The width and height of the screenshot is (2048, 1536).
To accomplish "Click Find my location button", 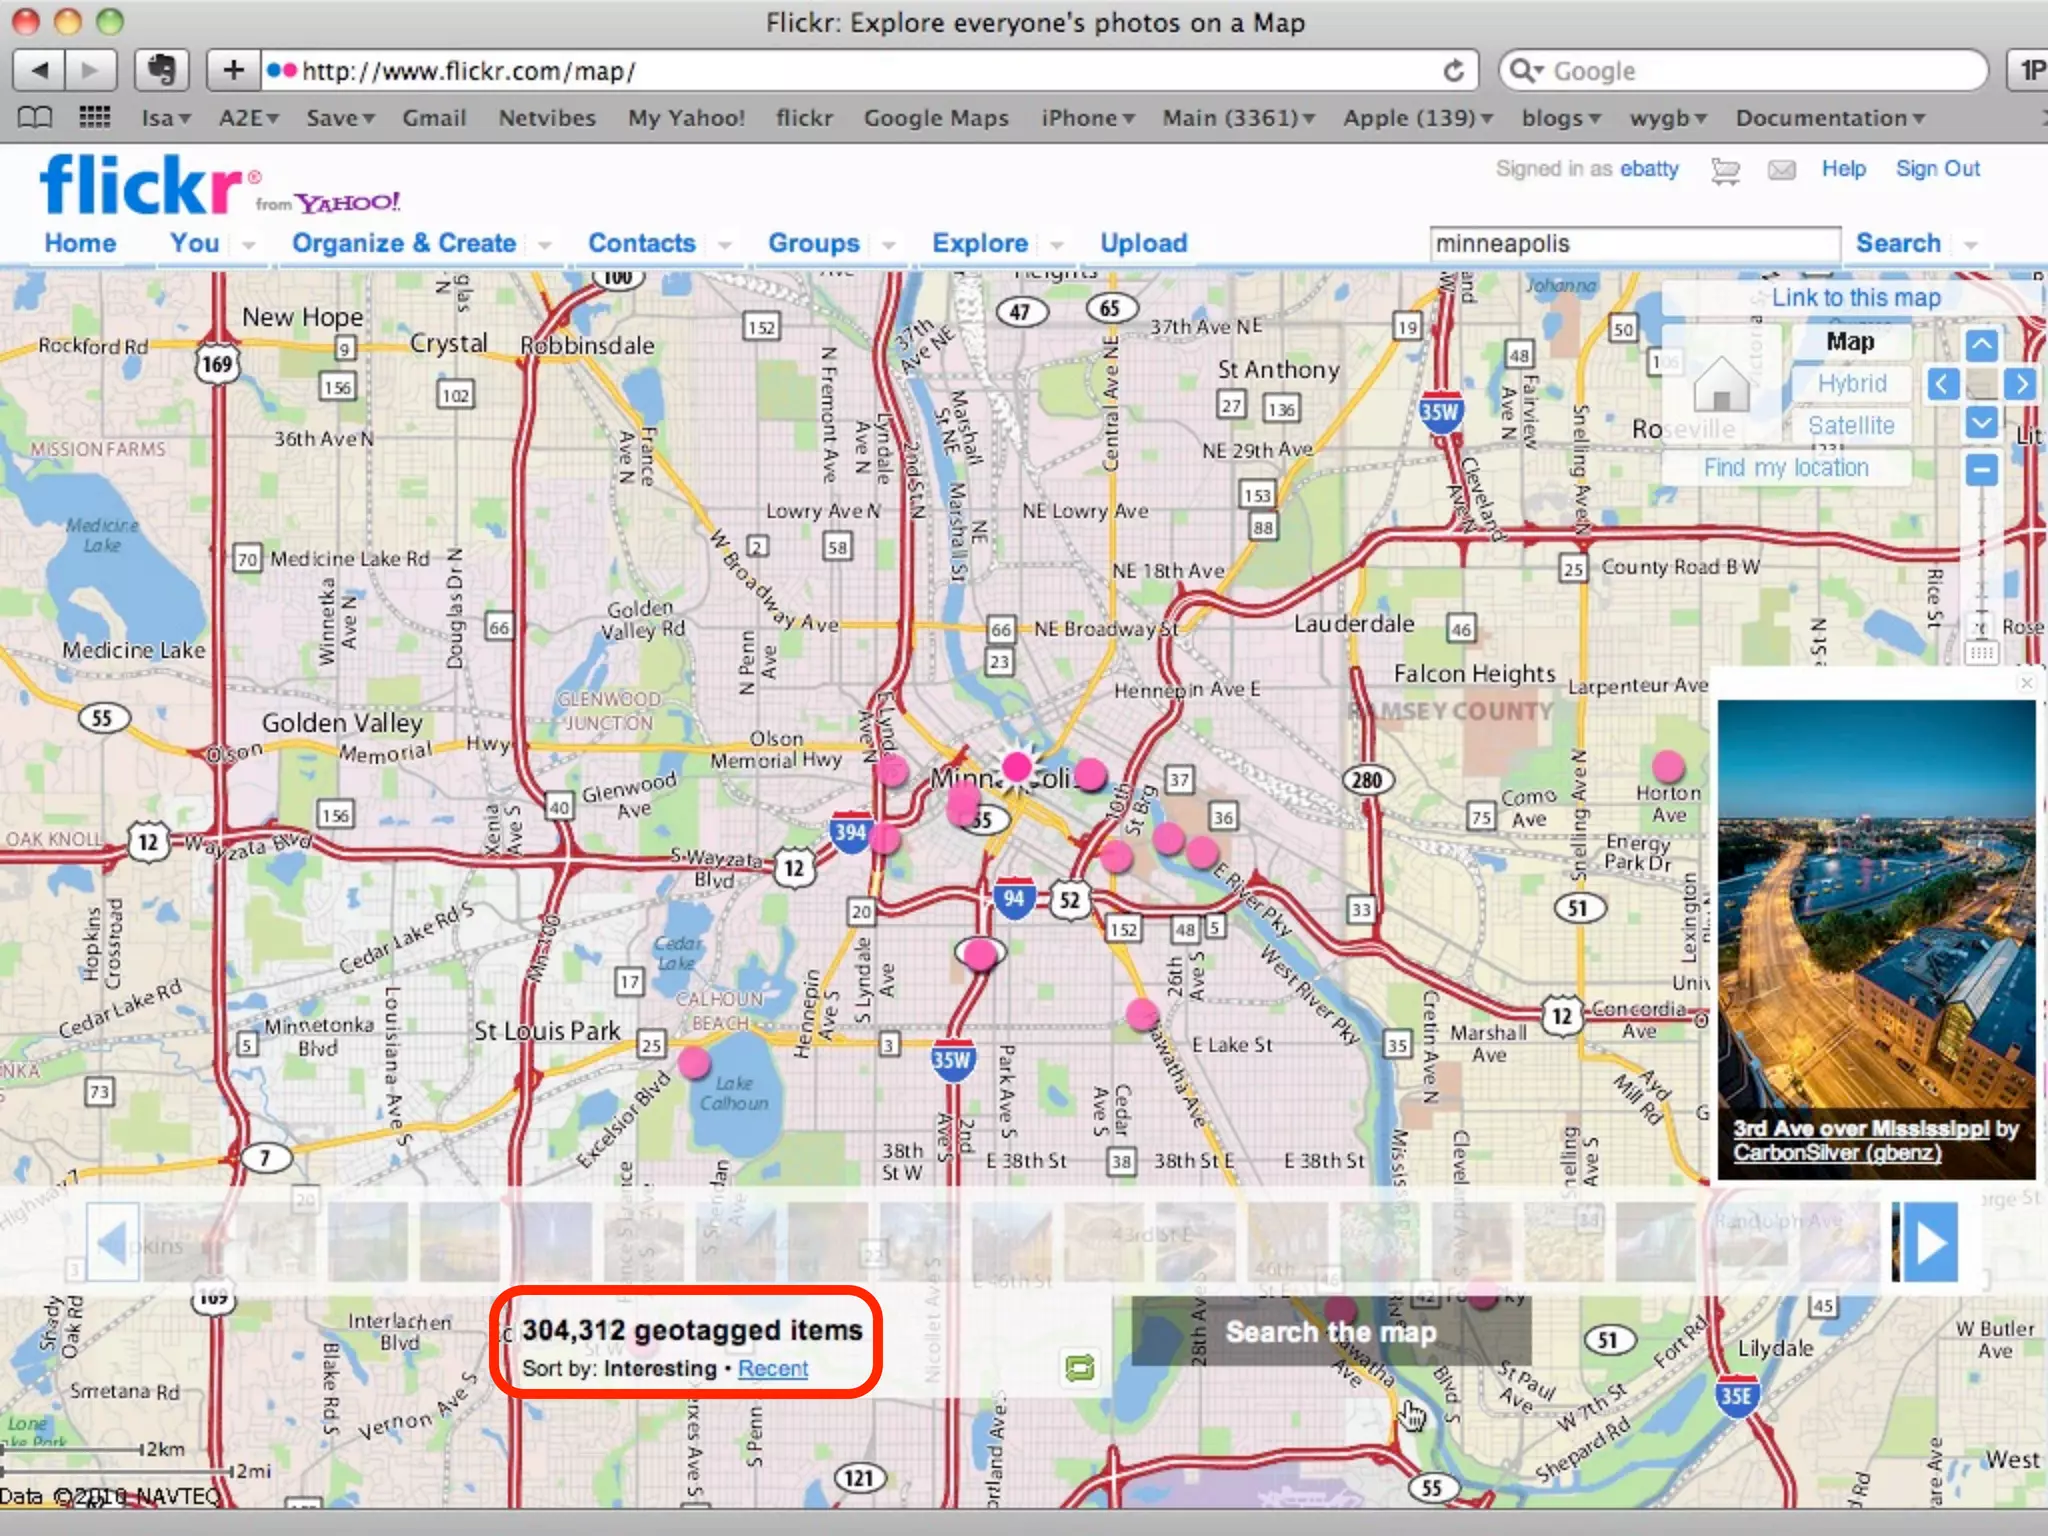I will click(x=1786, y=468).
